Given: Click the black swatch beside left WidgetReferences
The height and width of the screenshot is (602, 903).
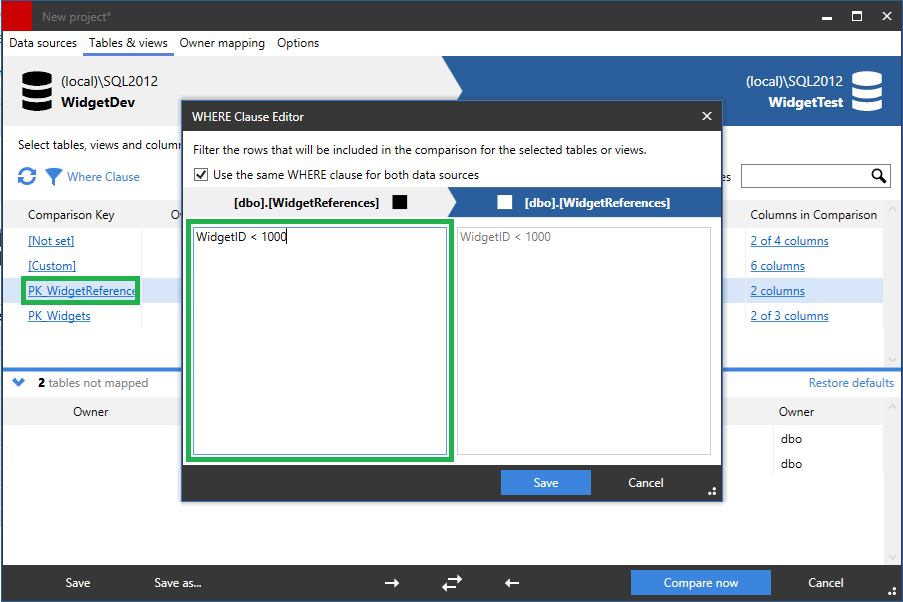Looking at the screenshot, I should pyautogui.click(x=400, y=202).
